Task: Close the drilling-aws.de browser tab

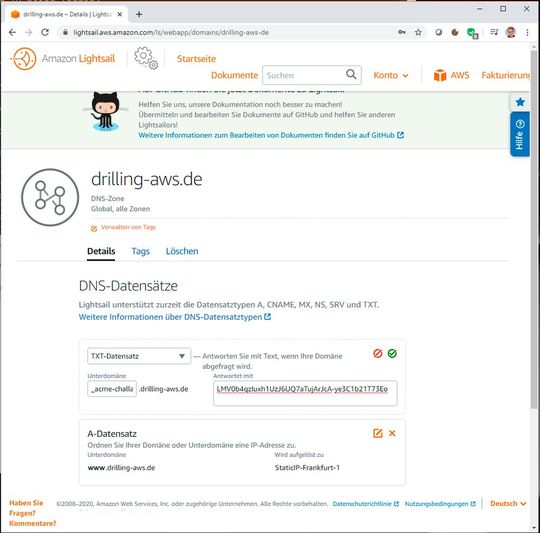Action: (x=120, y=14)
